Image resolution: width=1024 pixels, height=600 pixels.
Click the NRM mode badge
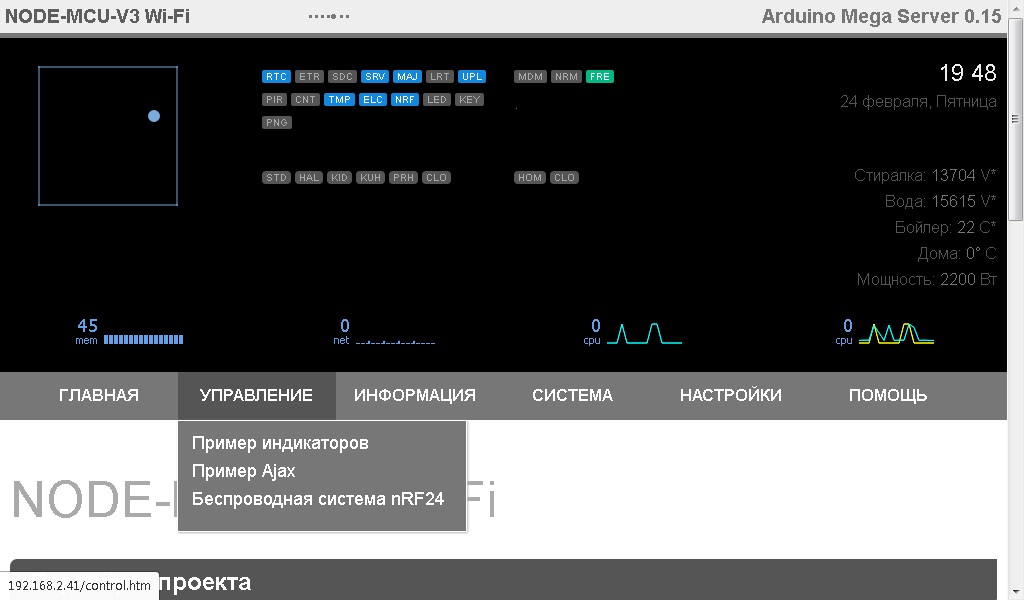(x=566, y=76)
